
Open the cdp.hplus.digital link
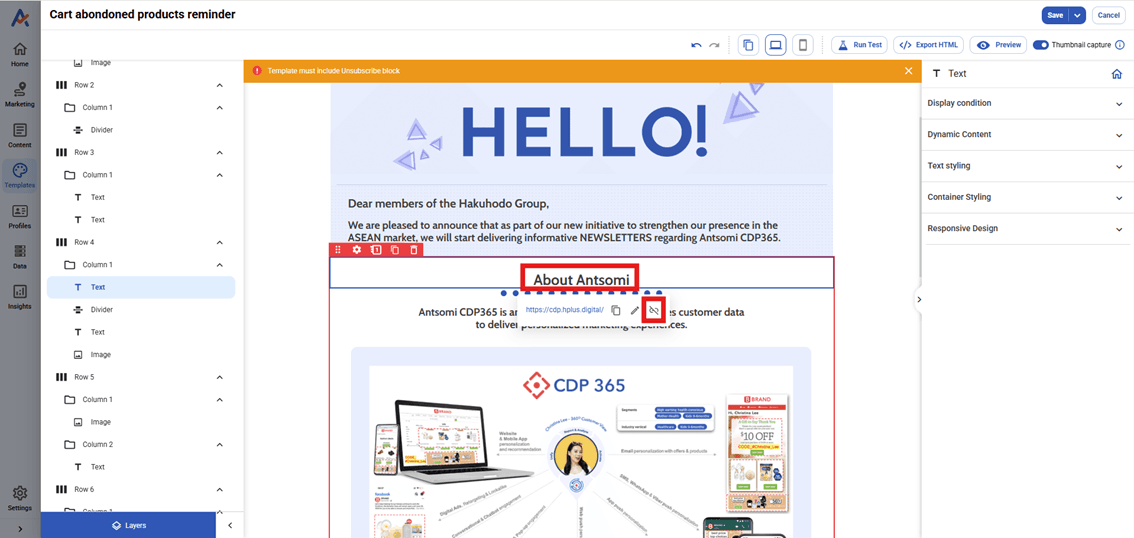565,310
